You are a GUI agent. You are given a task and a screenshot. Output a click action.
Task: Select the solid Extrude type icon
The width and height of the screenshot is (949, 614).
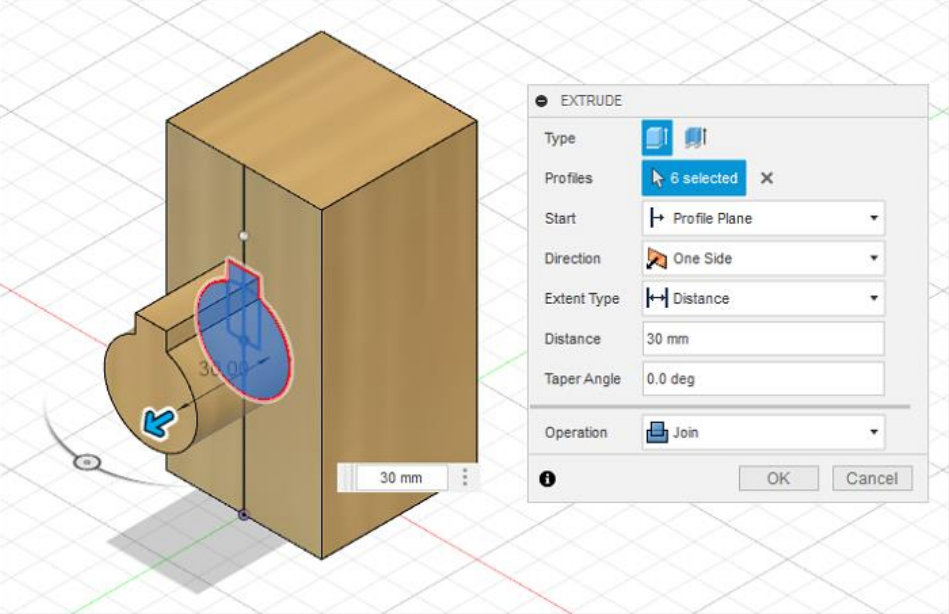pos(657,138)
